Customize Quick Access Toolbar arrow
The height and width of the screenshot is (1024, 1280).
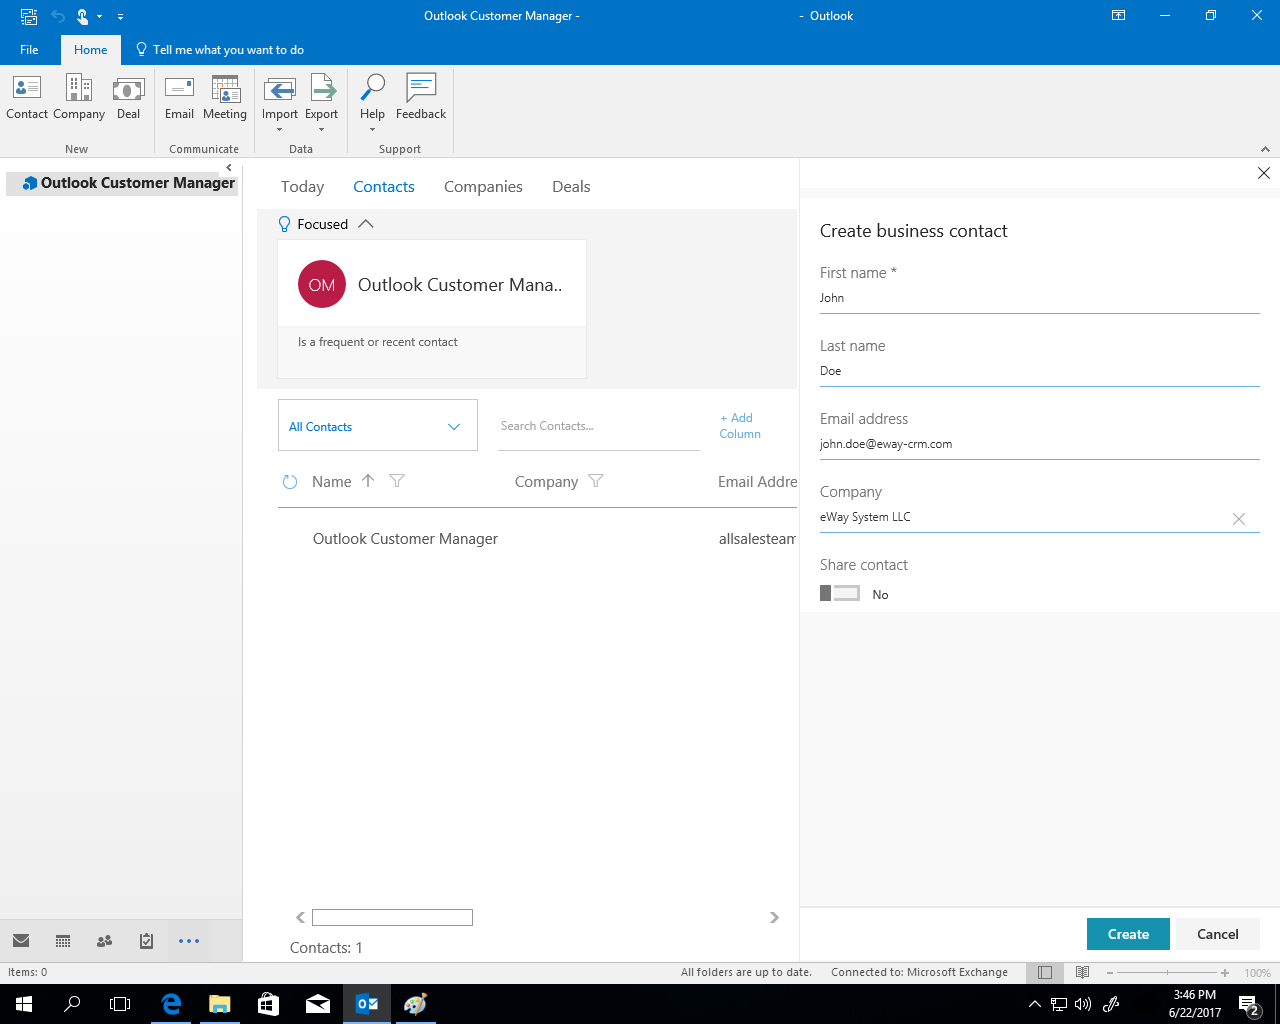click(x=121, y=17)
